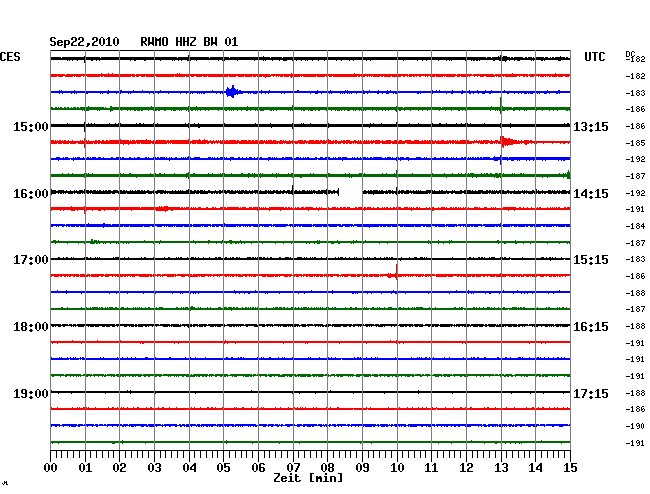The image size is (650, 494).
Task: Click the local time label '18:00'
Action: coord(31,327)
